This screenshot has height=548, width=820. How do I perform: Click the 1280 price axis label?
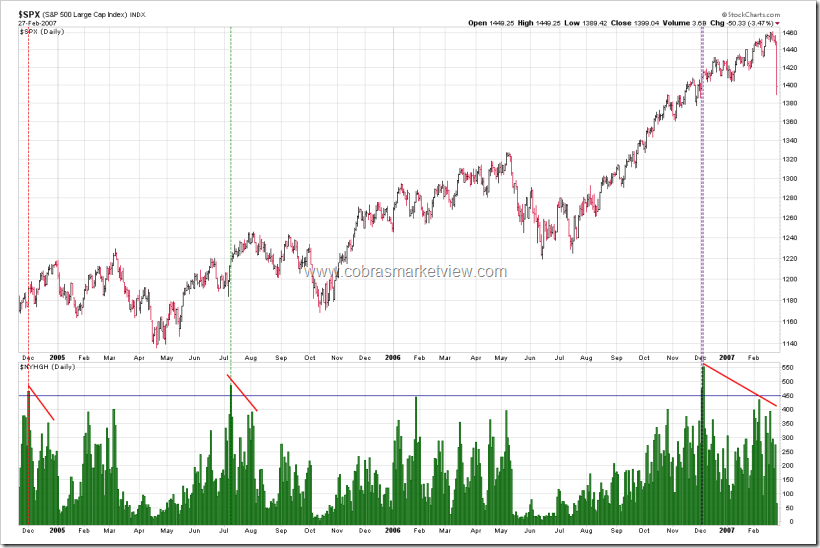coord(790,198)
